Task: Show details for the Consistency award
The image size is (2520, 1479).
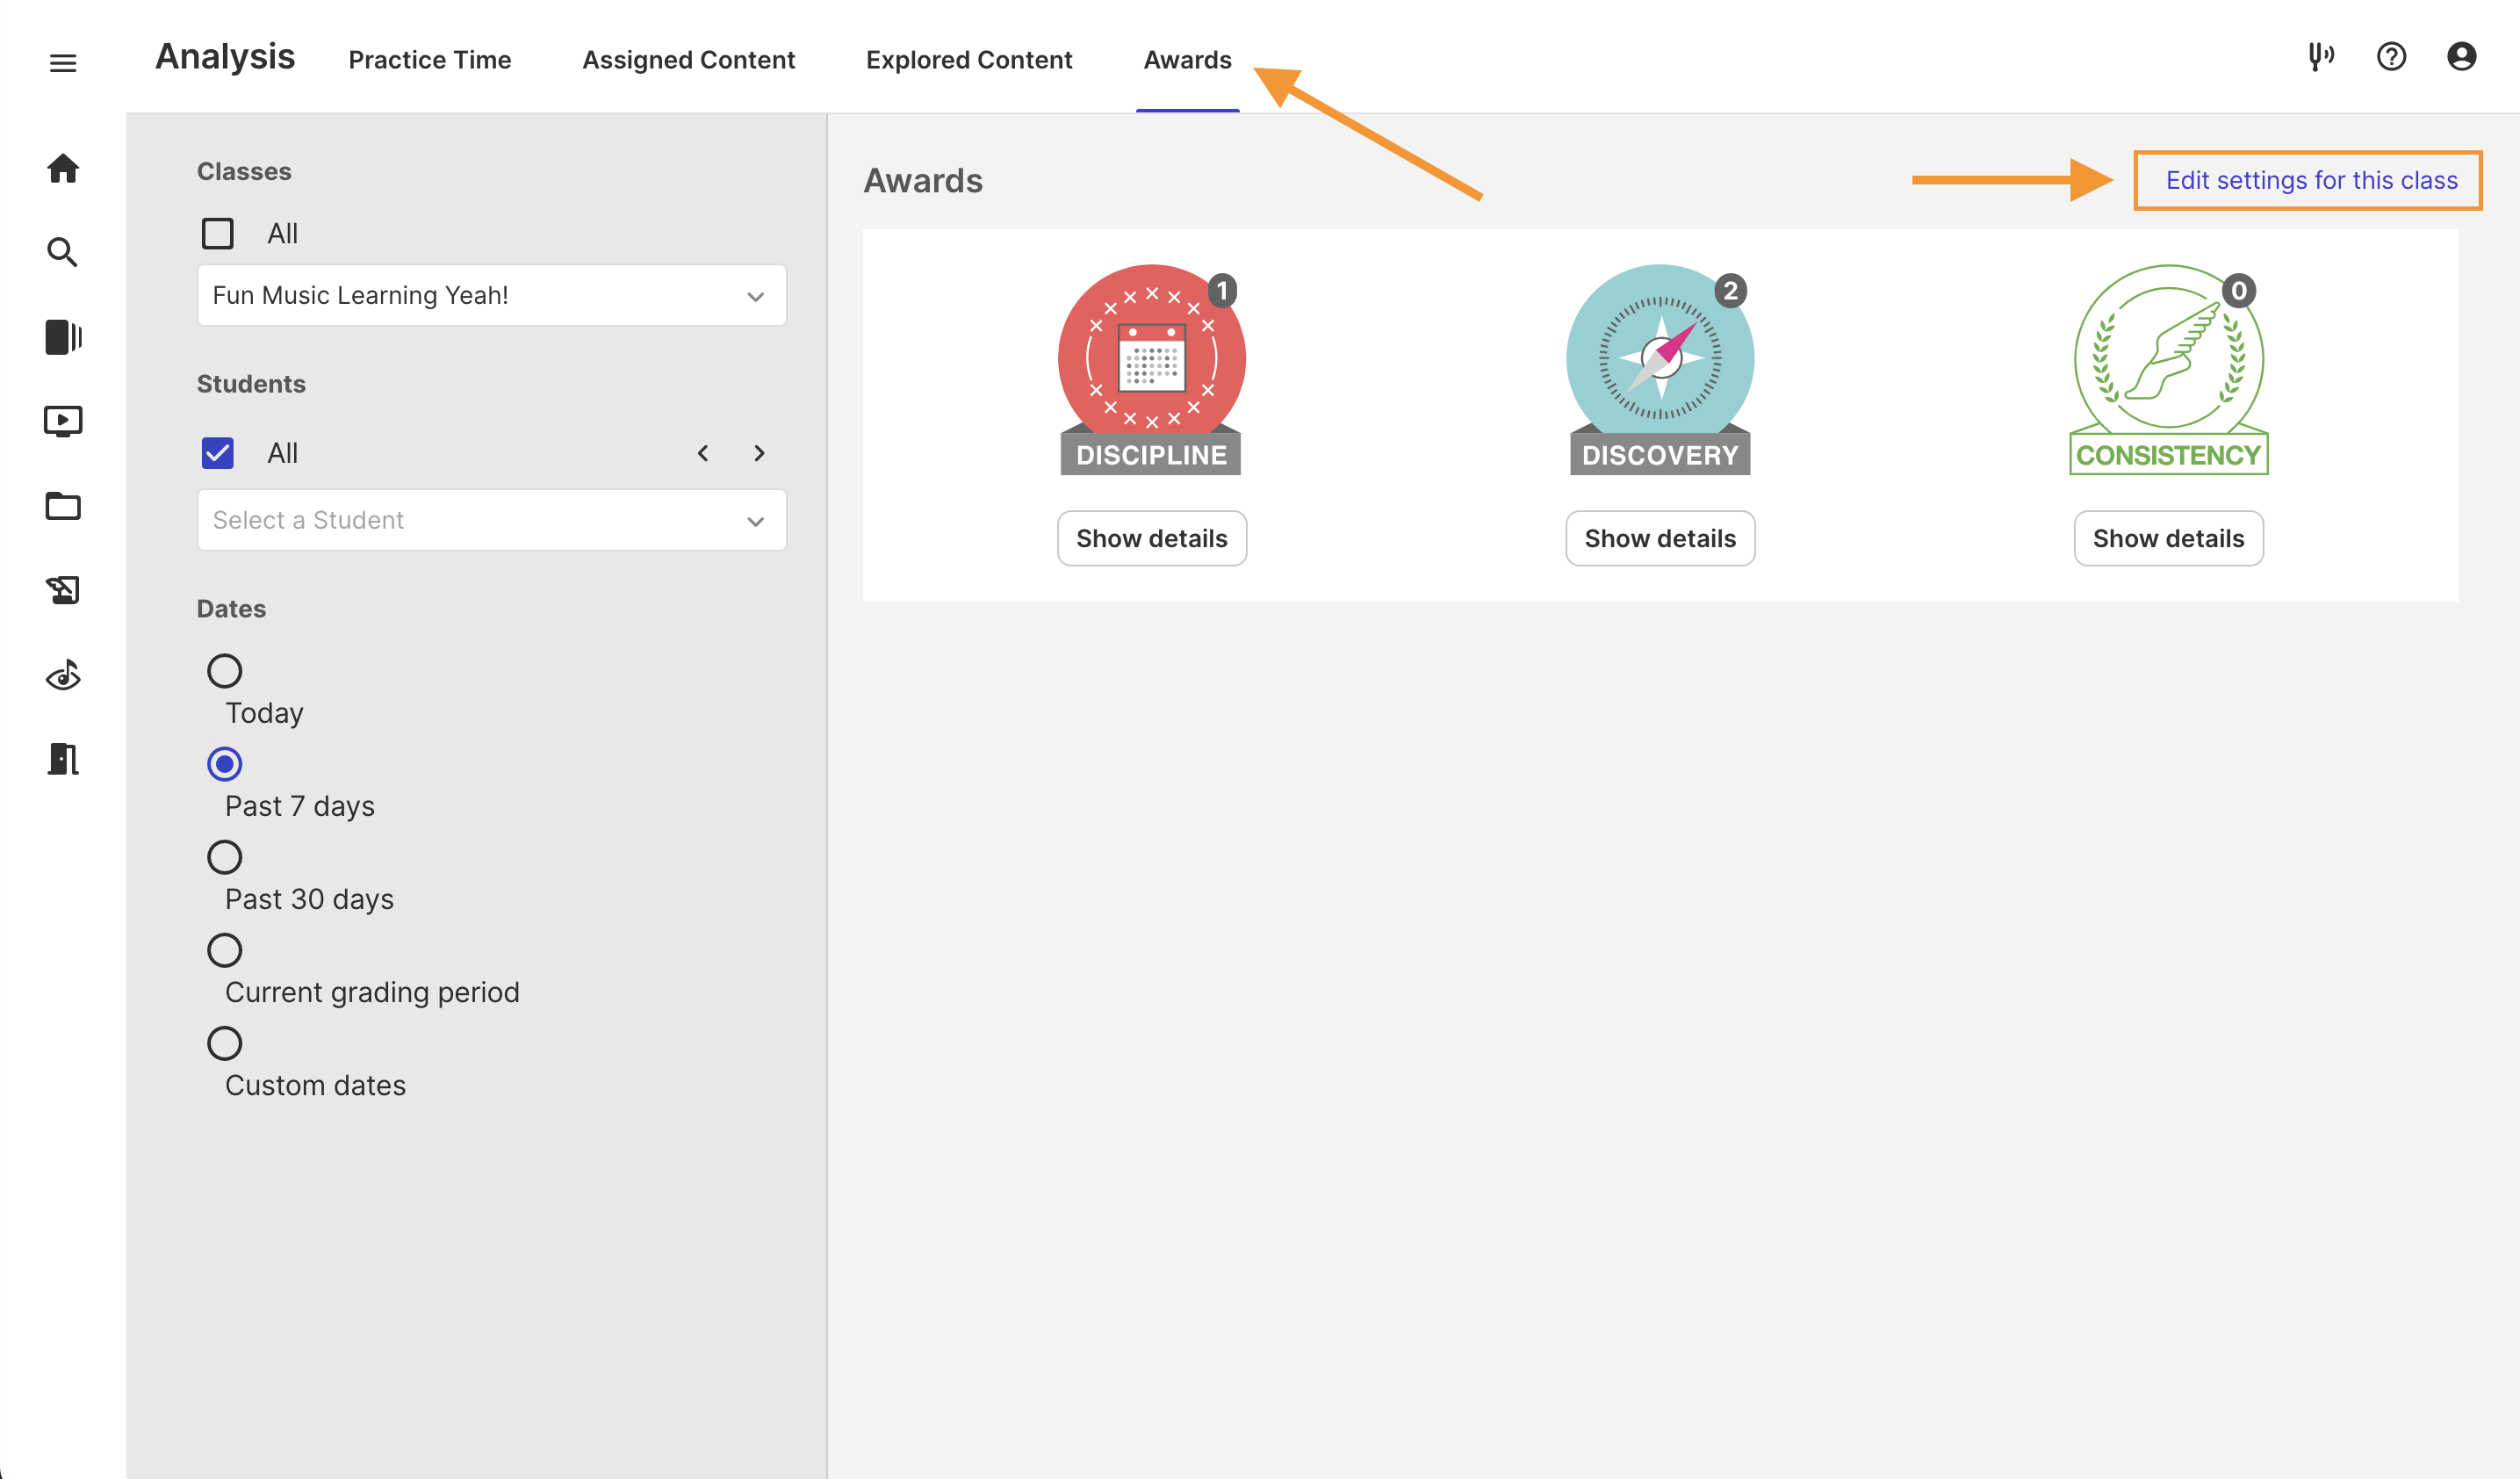Action: pyautogui.click(x=2168, y=538)
